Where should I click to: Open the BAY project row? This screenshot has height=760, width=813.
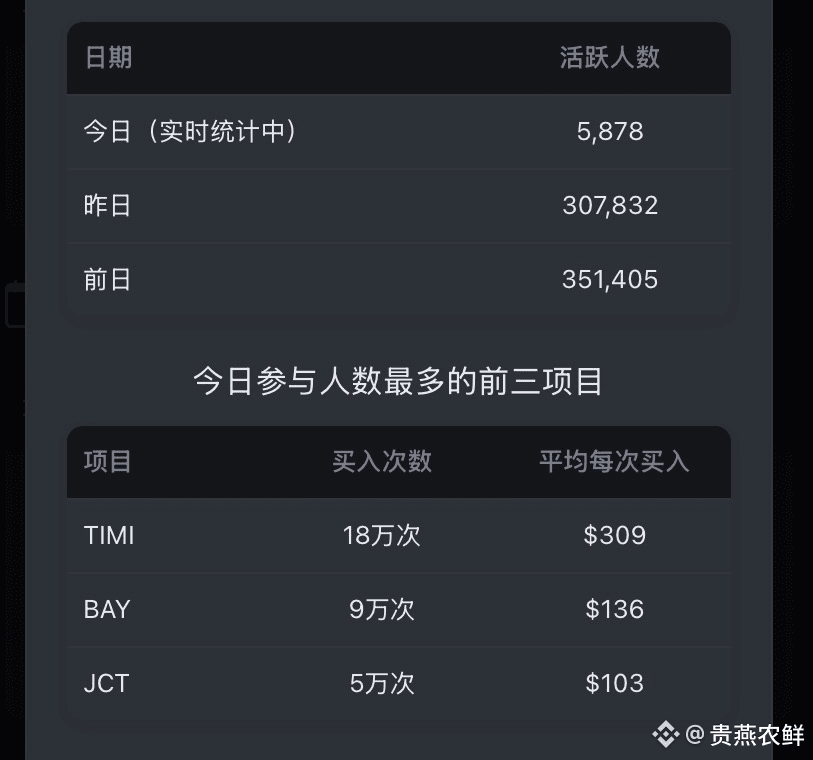399,609
